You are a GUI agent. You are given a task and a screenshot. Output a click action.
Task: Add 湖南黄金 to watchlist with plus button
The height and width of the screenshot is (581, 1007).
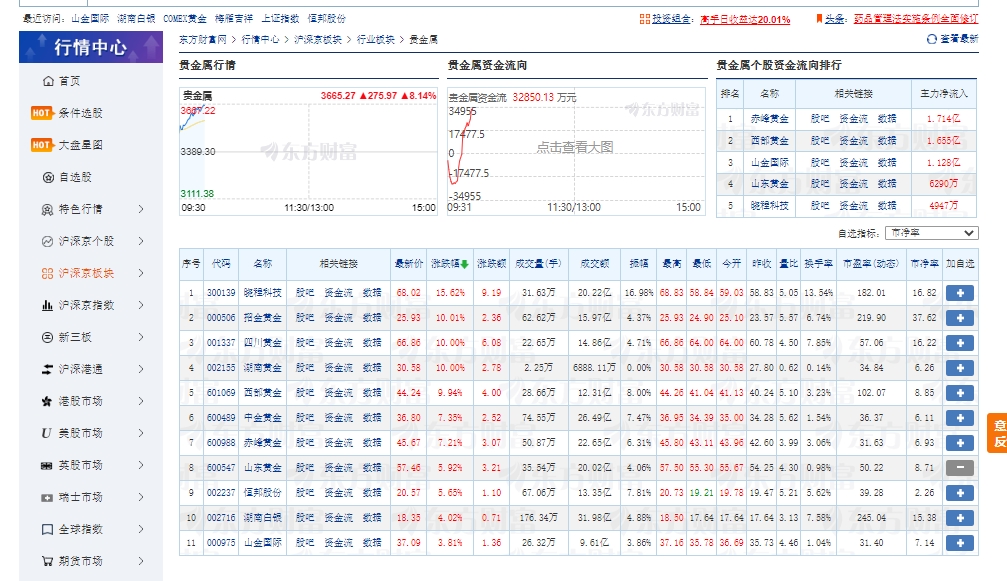point(960,368)
